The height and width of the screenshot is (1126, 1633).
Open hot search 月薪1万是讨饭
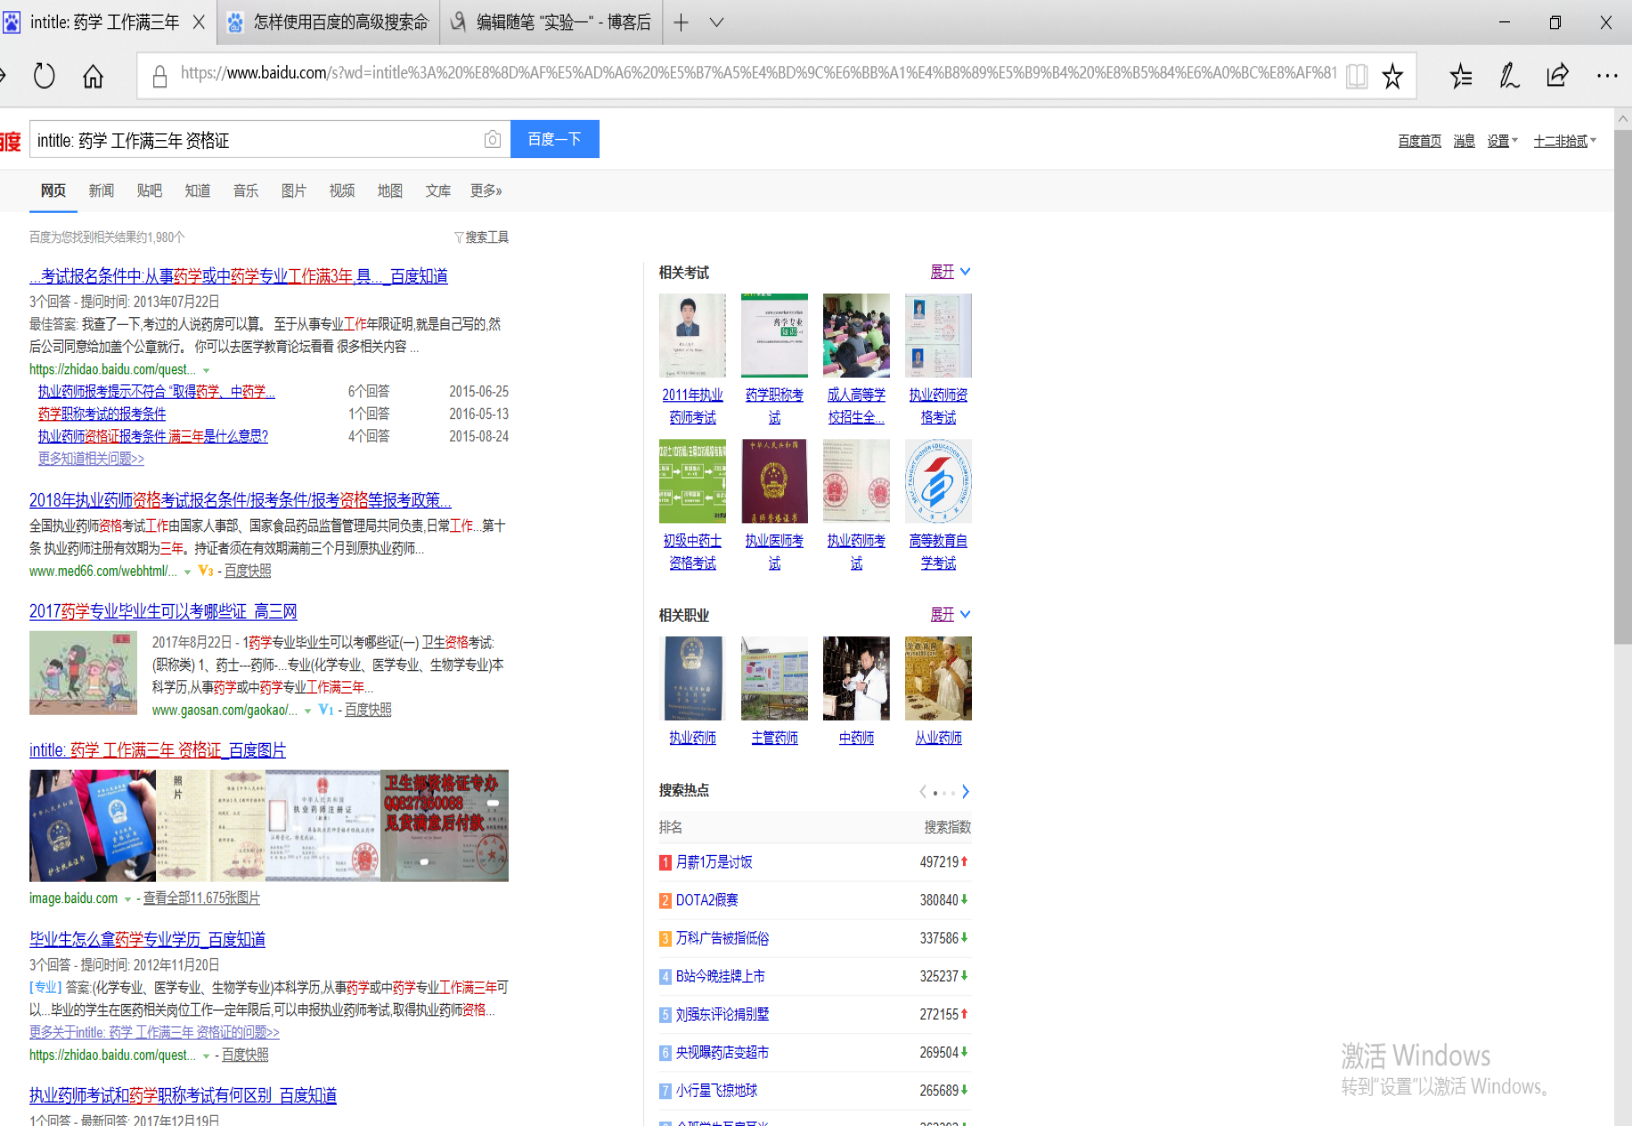tap(714, 862)
